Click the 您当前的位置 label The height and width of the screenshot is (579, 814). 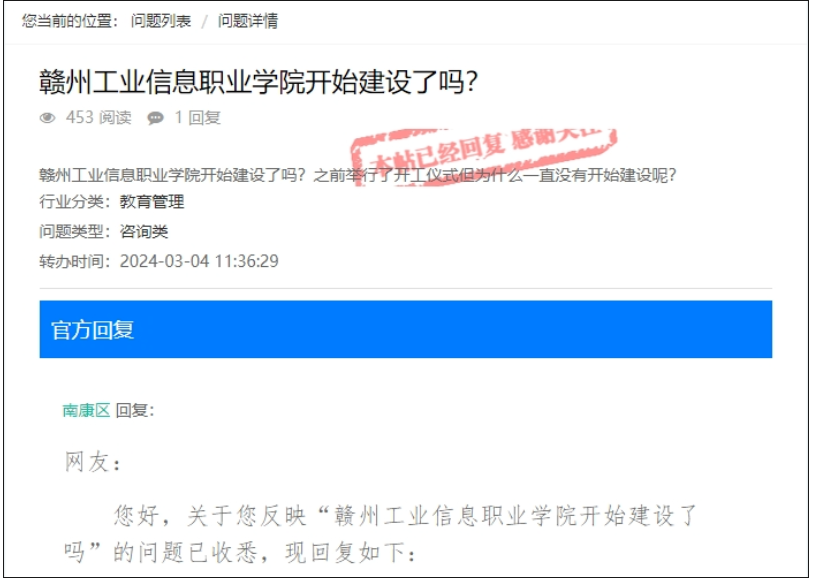pyautogui.click(x=70, y=21)
